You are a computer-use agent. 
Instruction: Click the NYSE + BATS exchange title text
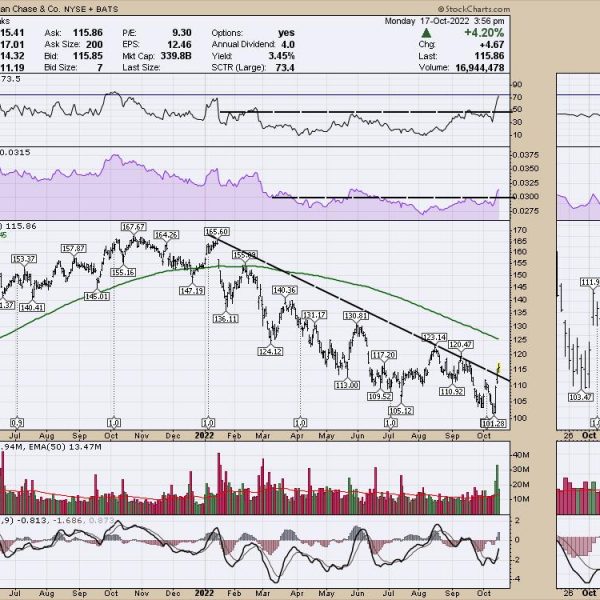pos(91,9)
